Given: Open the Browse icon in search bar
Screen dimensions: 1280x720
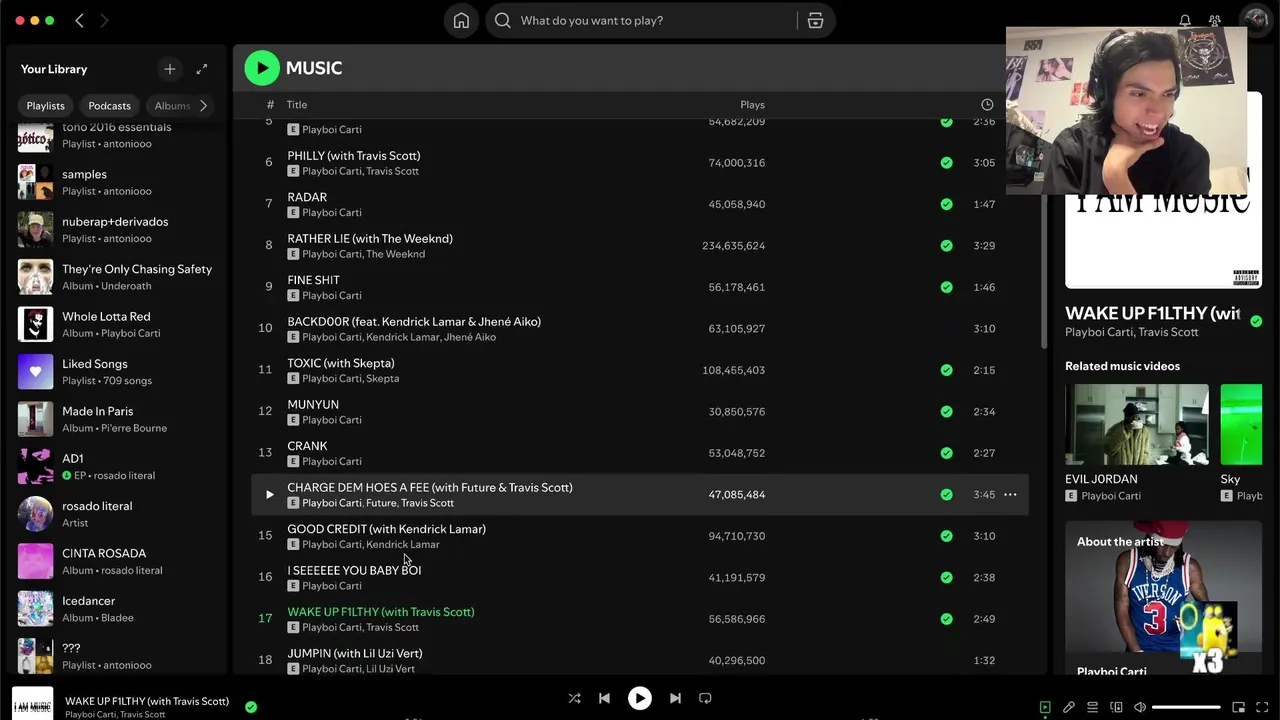Looking at the screenshot, I should click(815, 20).
